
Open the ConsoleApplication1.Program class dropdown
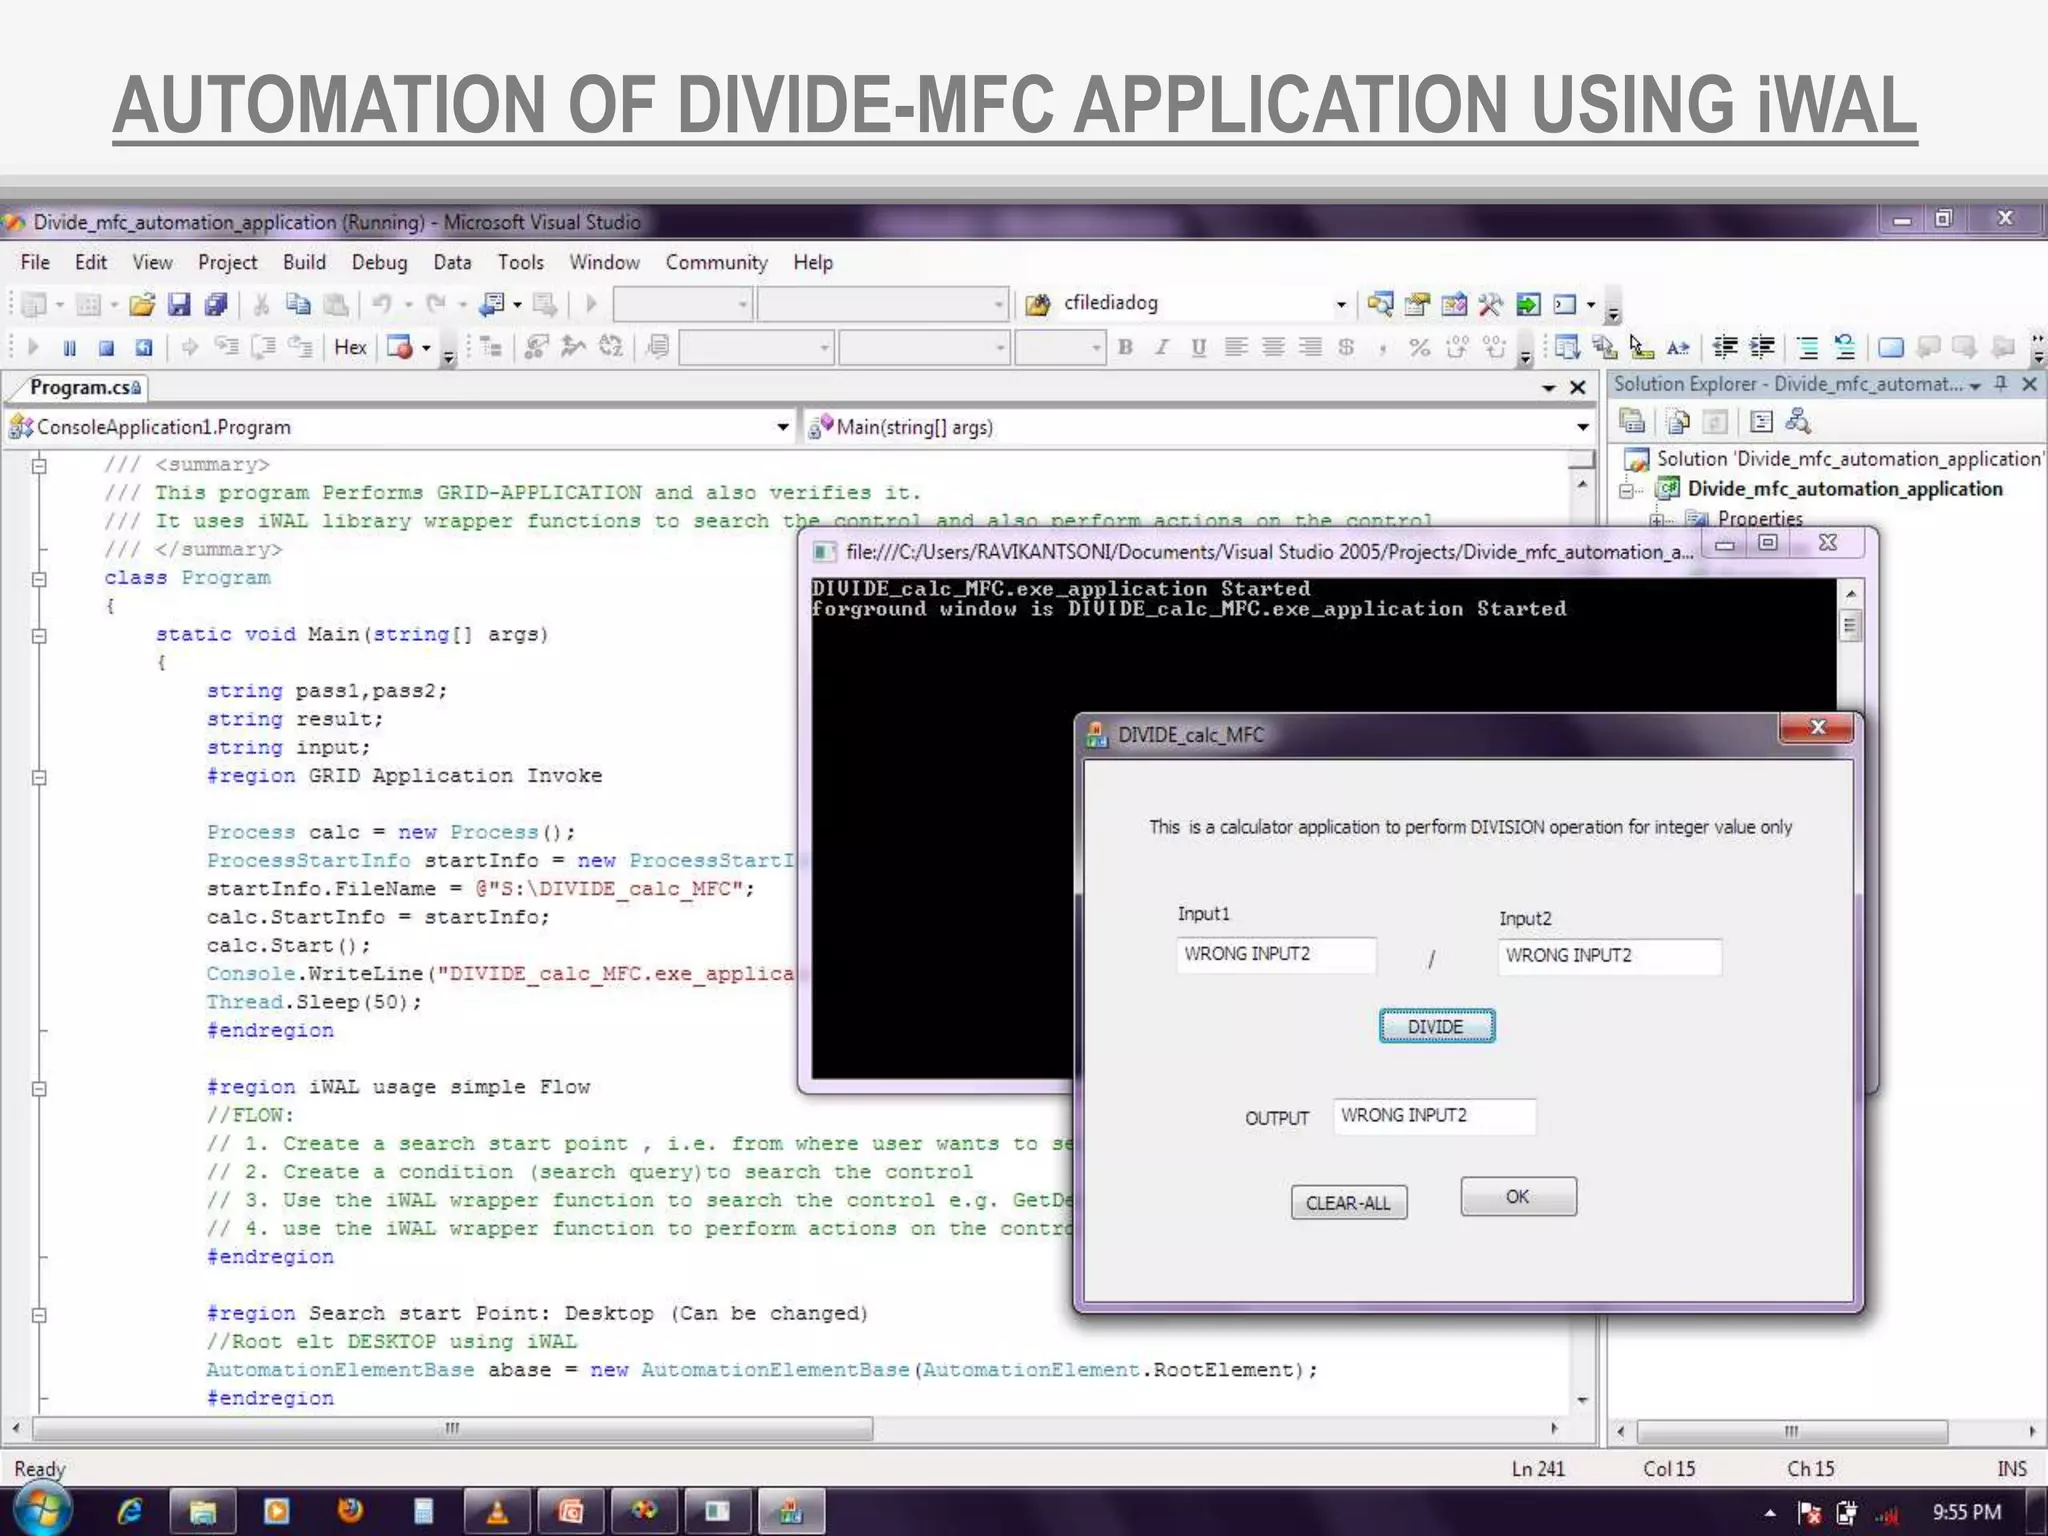point(783,427)
